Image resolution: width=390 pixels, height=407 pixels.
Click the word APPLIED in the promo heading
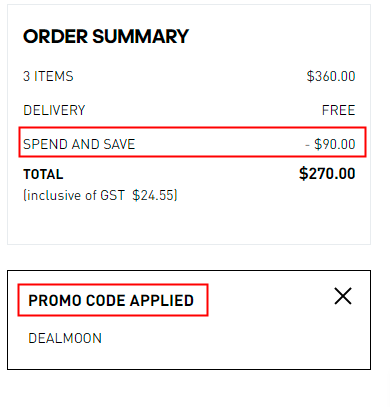(x=162, y=300)
